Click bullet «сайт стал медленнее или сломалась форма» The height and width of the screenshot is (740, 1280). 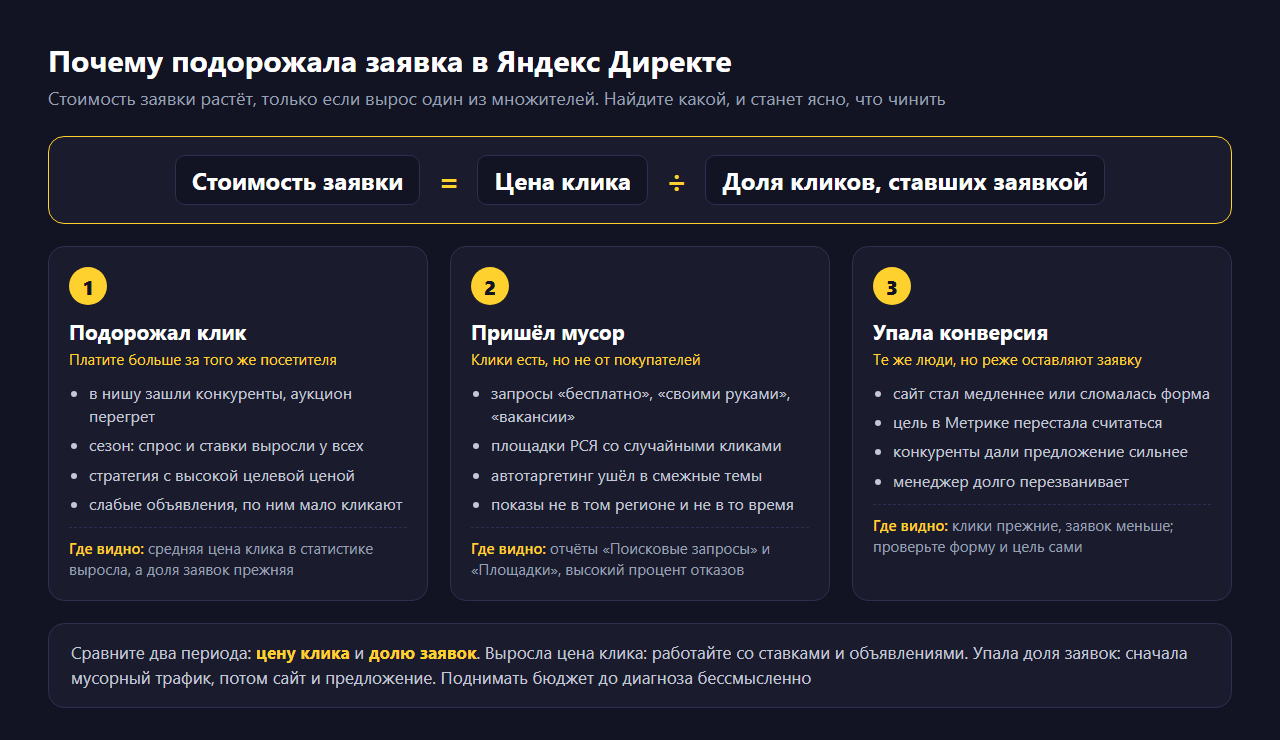[1051, 394]
